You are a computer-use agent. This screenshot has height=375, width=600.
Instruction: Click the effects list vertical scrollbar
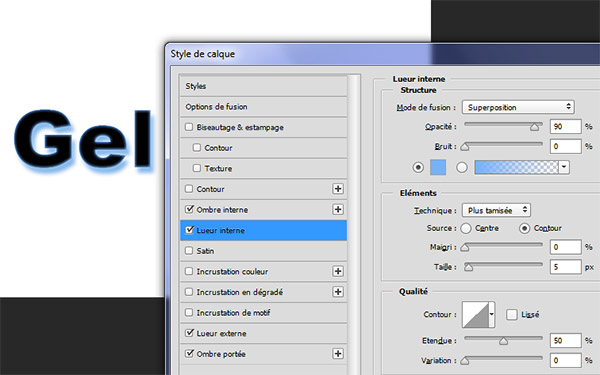pyautogui.click(x=354, y=224)
